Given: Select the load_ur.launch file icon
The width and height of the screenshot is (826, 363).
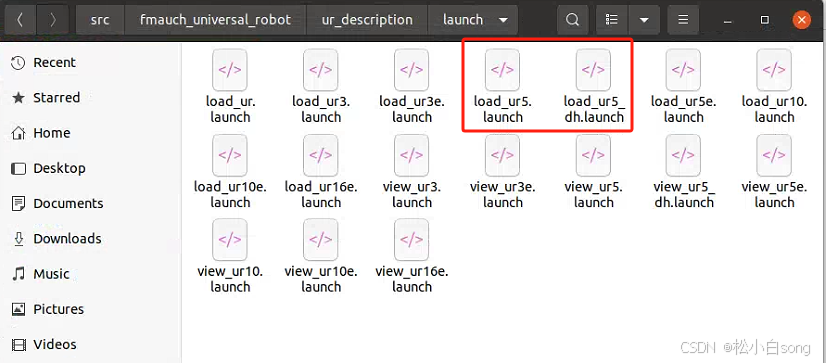Looking at the screenshot, I should point(230,70).
